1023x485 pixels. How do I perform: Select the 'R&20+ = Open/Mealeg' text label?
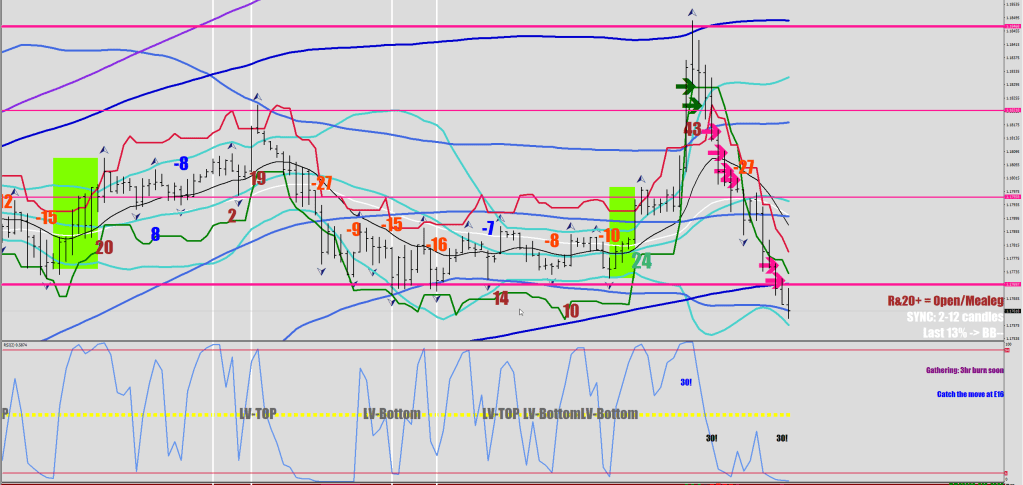coord(943,300)
